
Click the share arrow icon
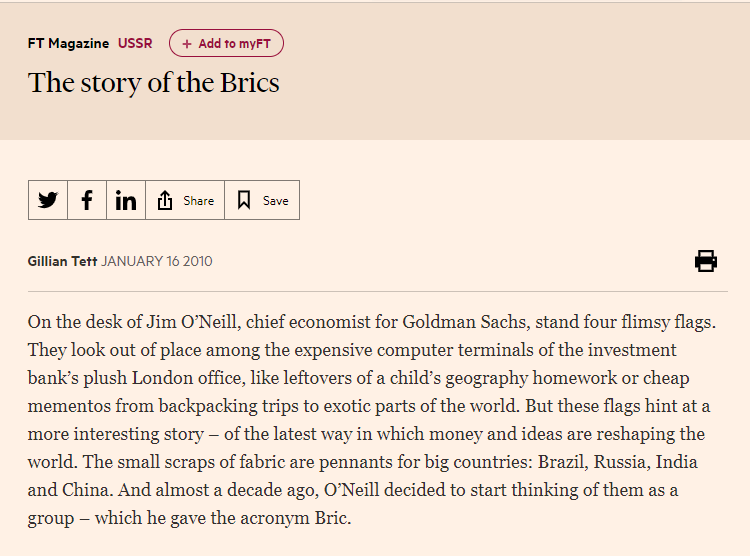click(x=166, y=200)
